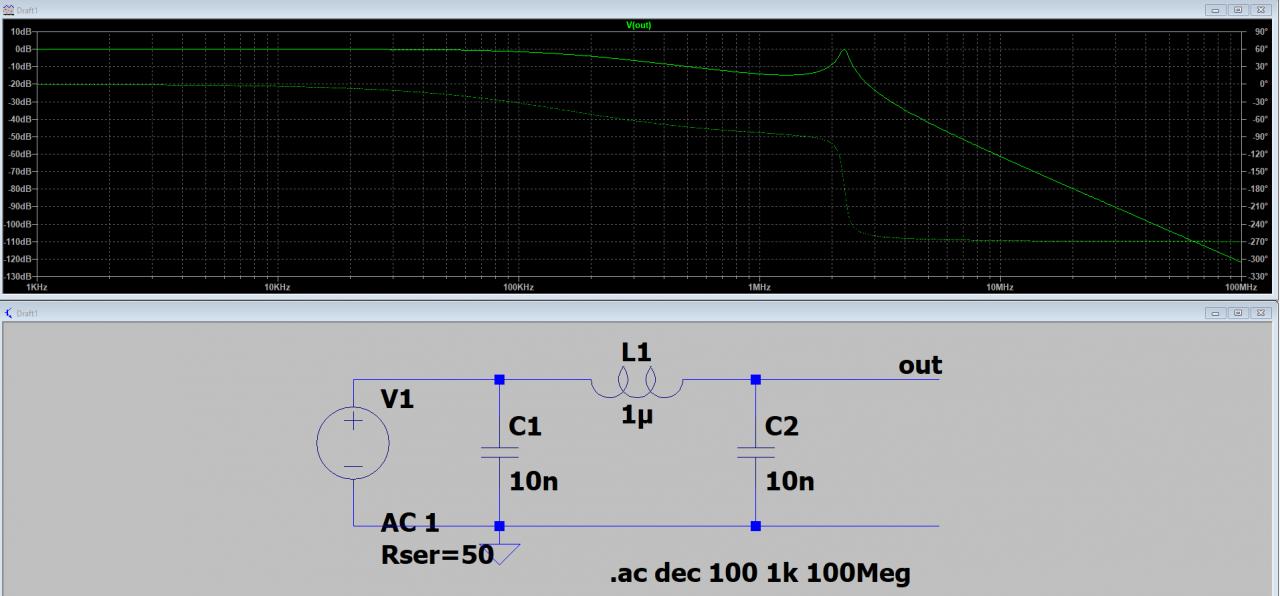
Task: Click the '-20dB' magnitude axis label
Action: 20,84
